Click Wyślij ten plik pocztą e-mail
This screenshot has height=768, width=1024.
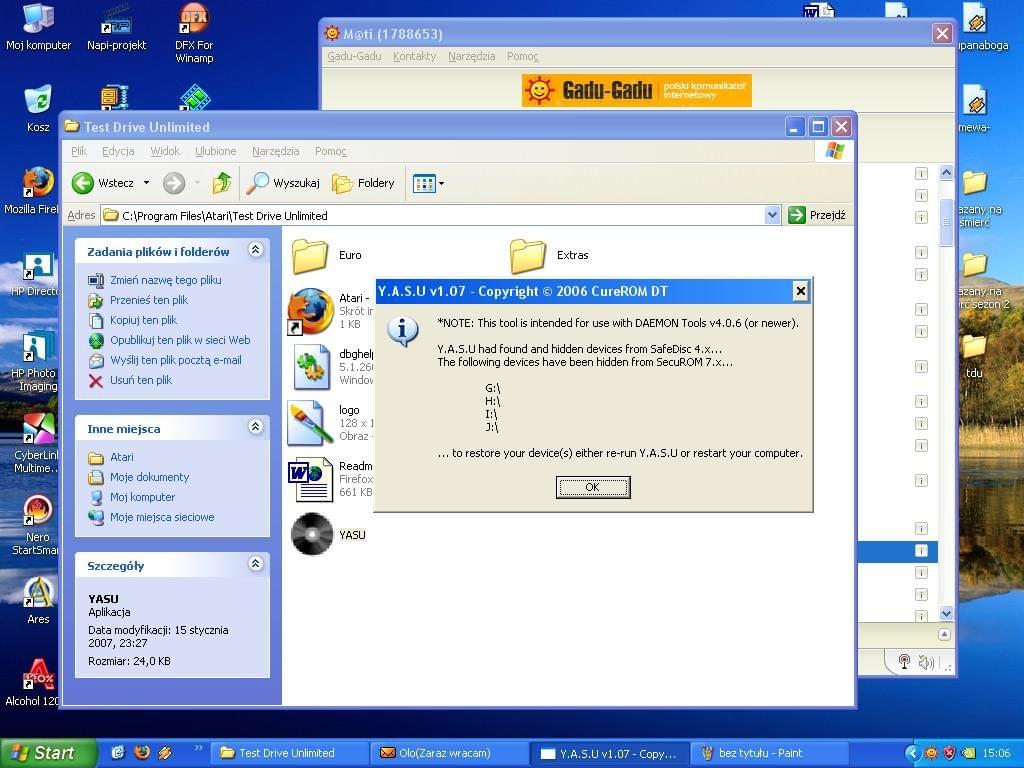[x=176, y=360]
